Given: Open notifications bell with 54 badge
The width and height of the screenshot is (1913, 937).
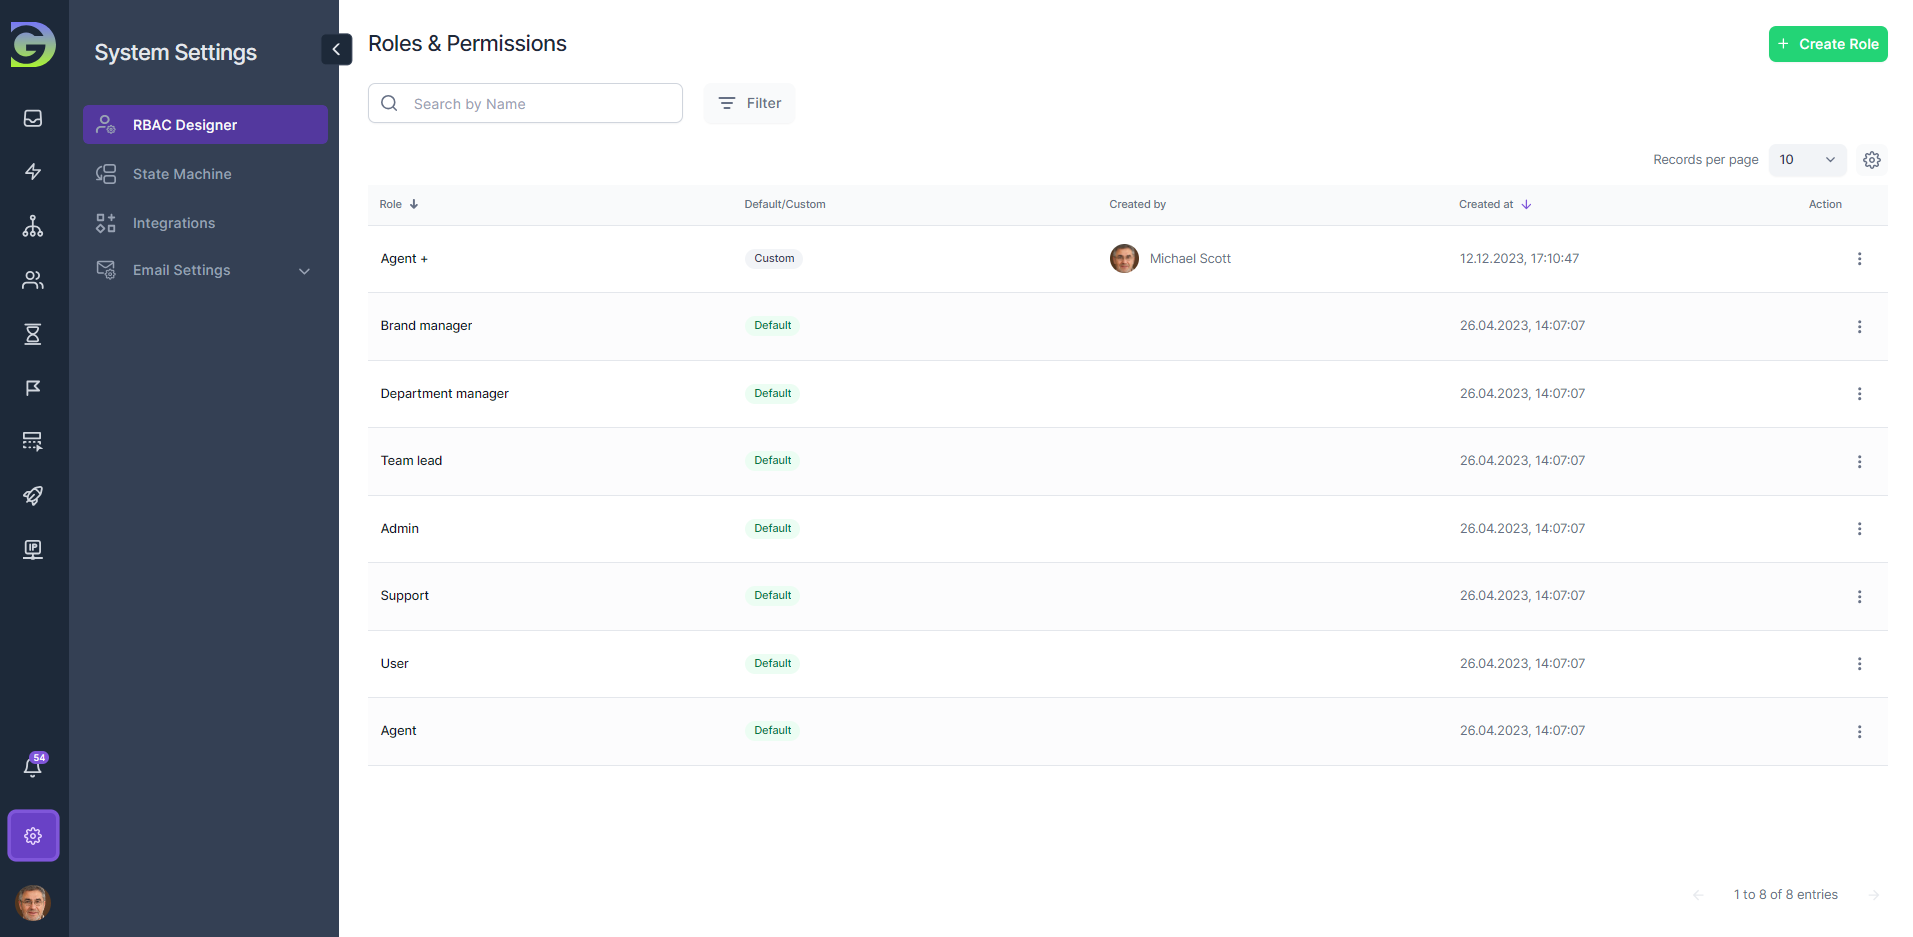Looking at the screenshot, I should (x=33, y=767).
